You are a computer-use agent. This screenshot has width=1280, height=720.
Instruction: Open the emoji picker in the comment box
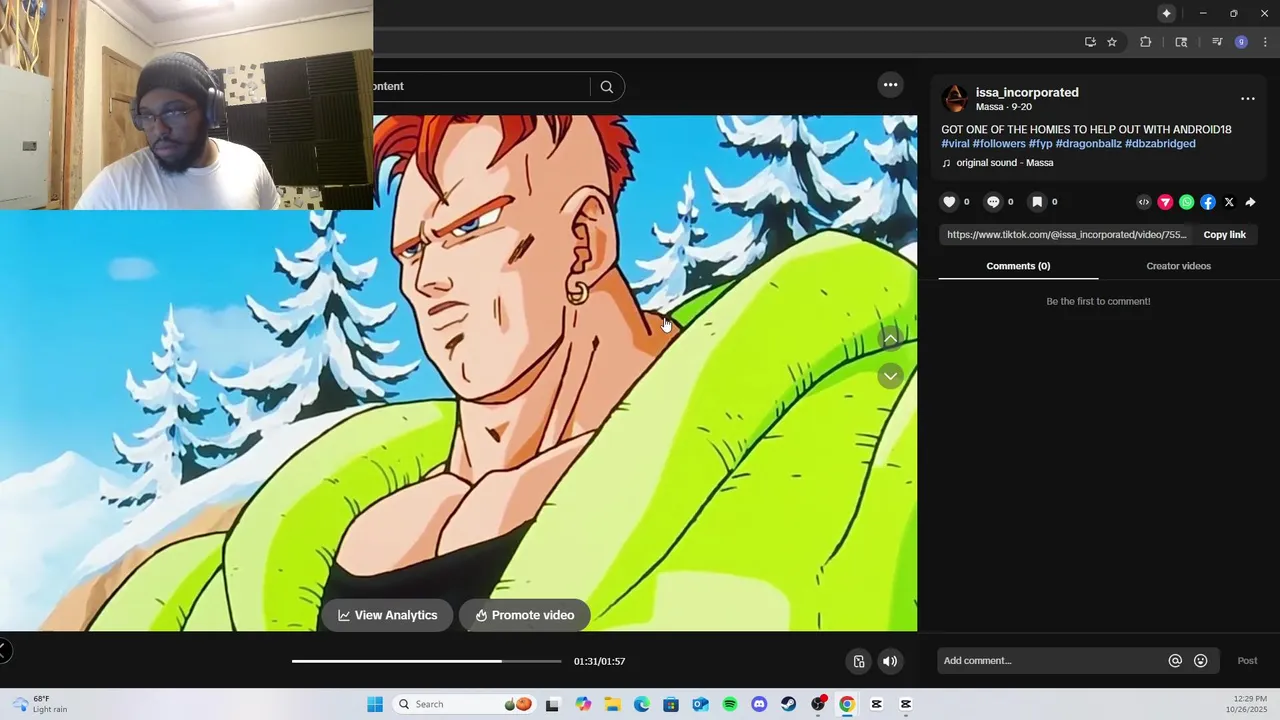(1200, 661)
